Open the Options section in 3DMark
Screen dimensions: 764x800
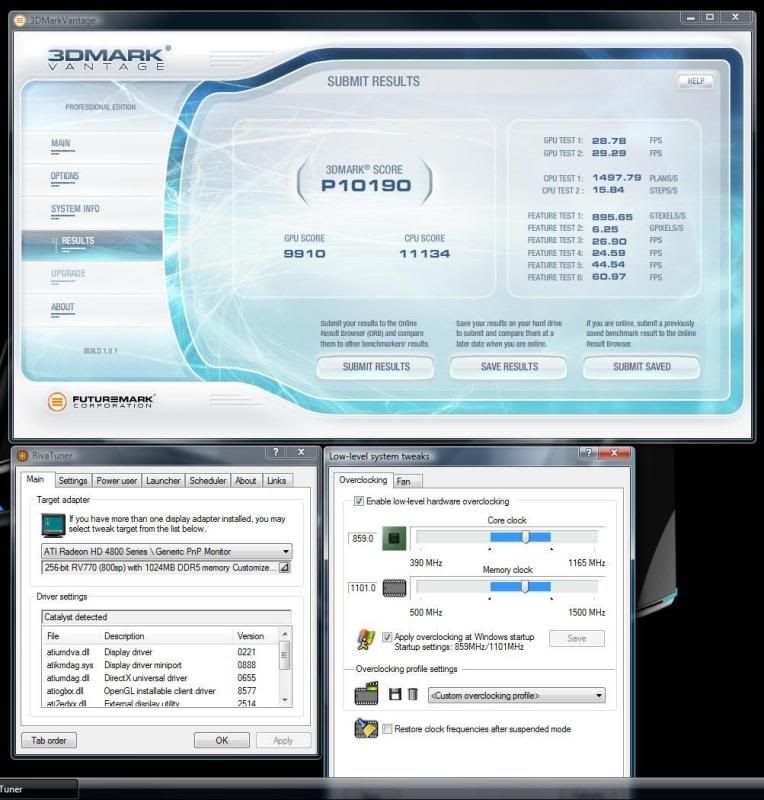(65, 177)
